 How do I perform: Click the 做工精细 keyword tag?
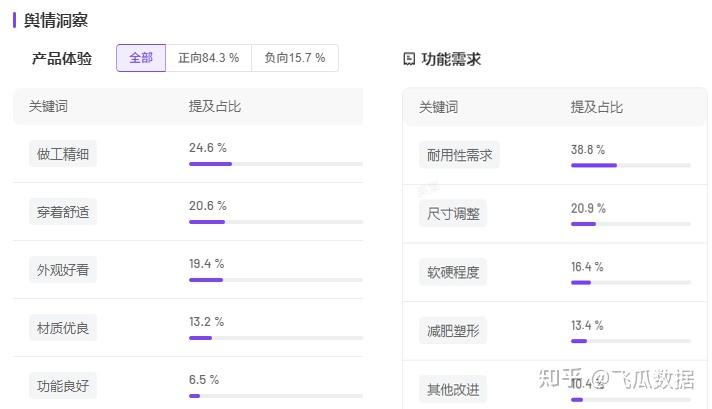click(x=63, y=154)
